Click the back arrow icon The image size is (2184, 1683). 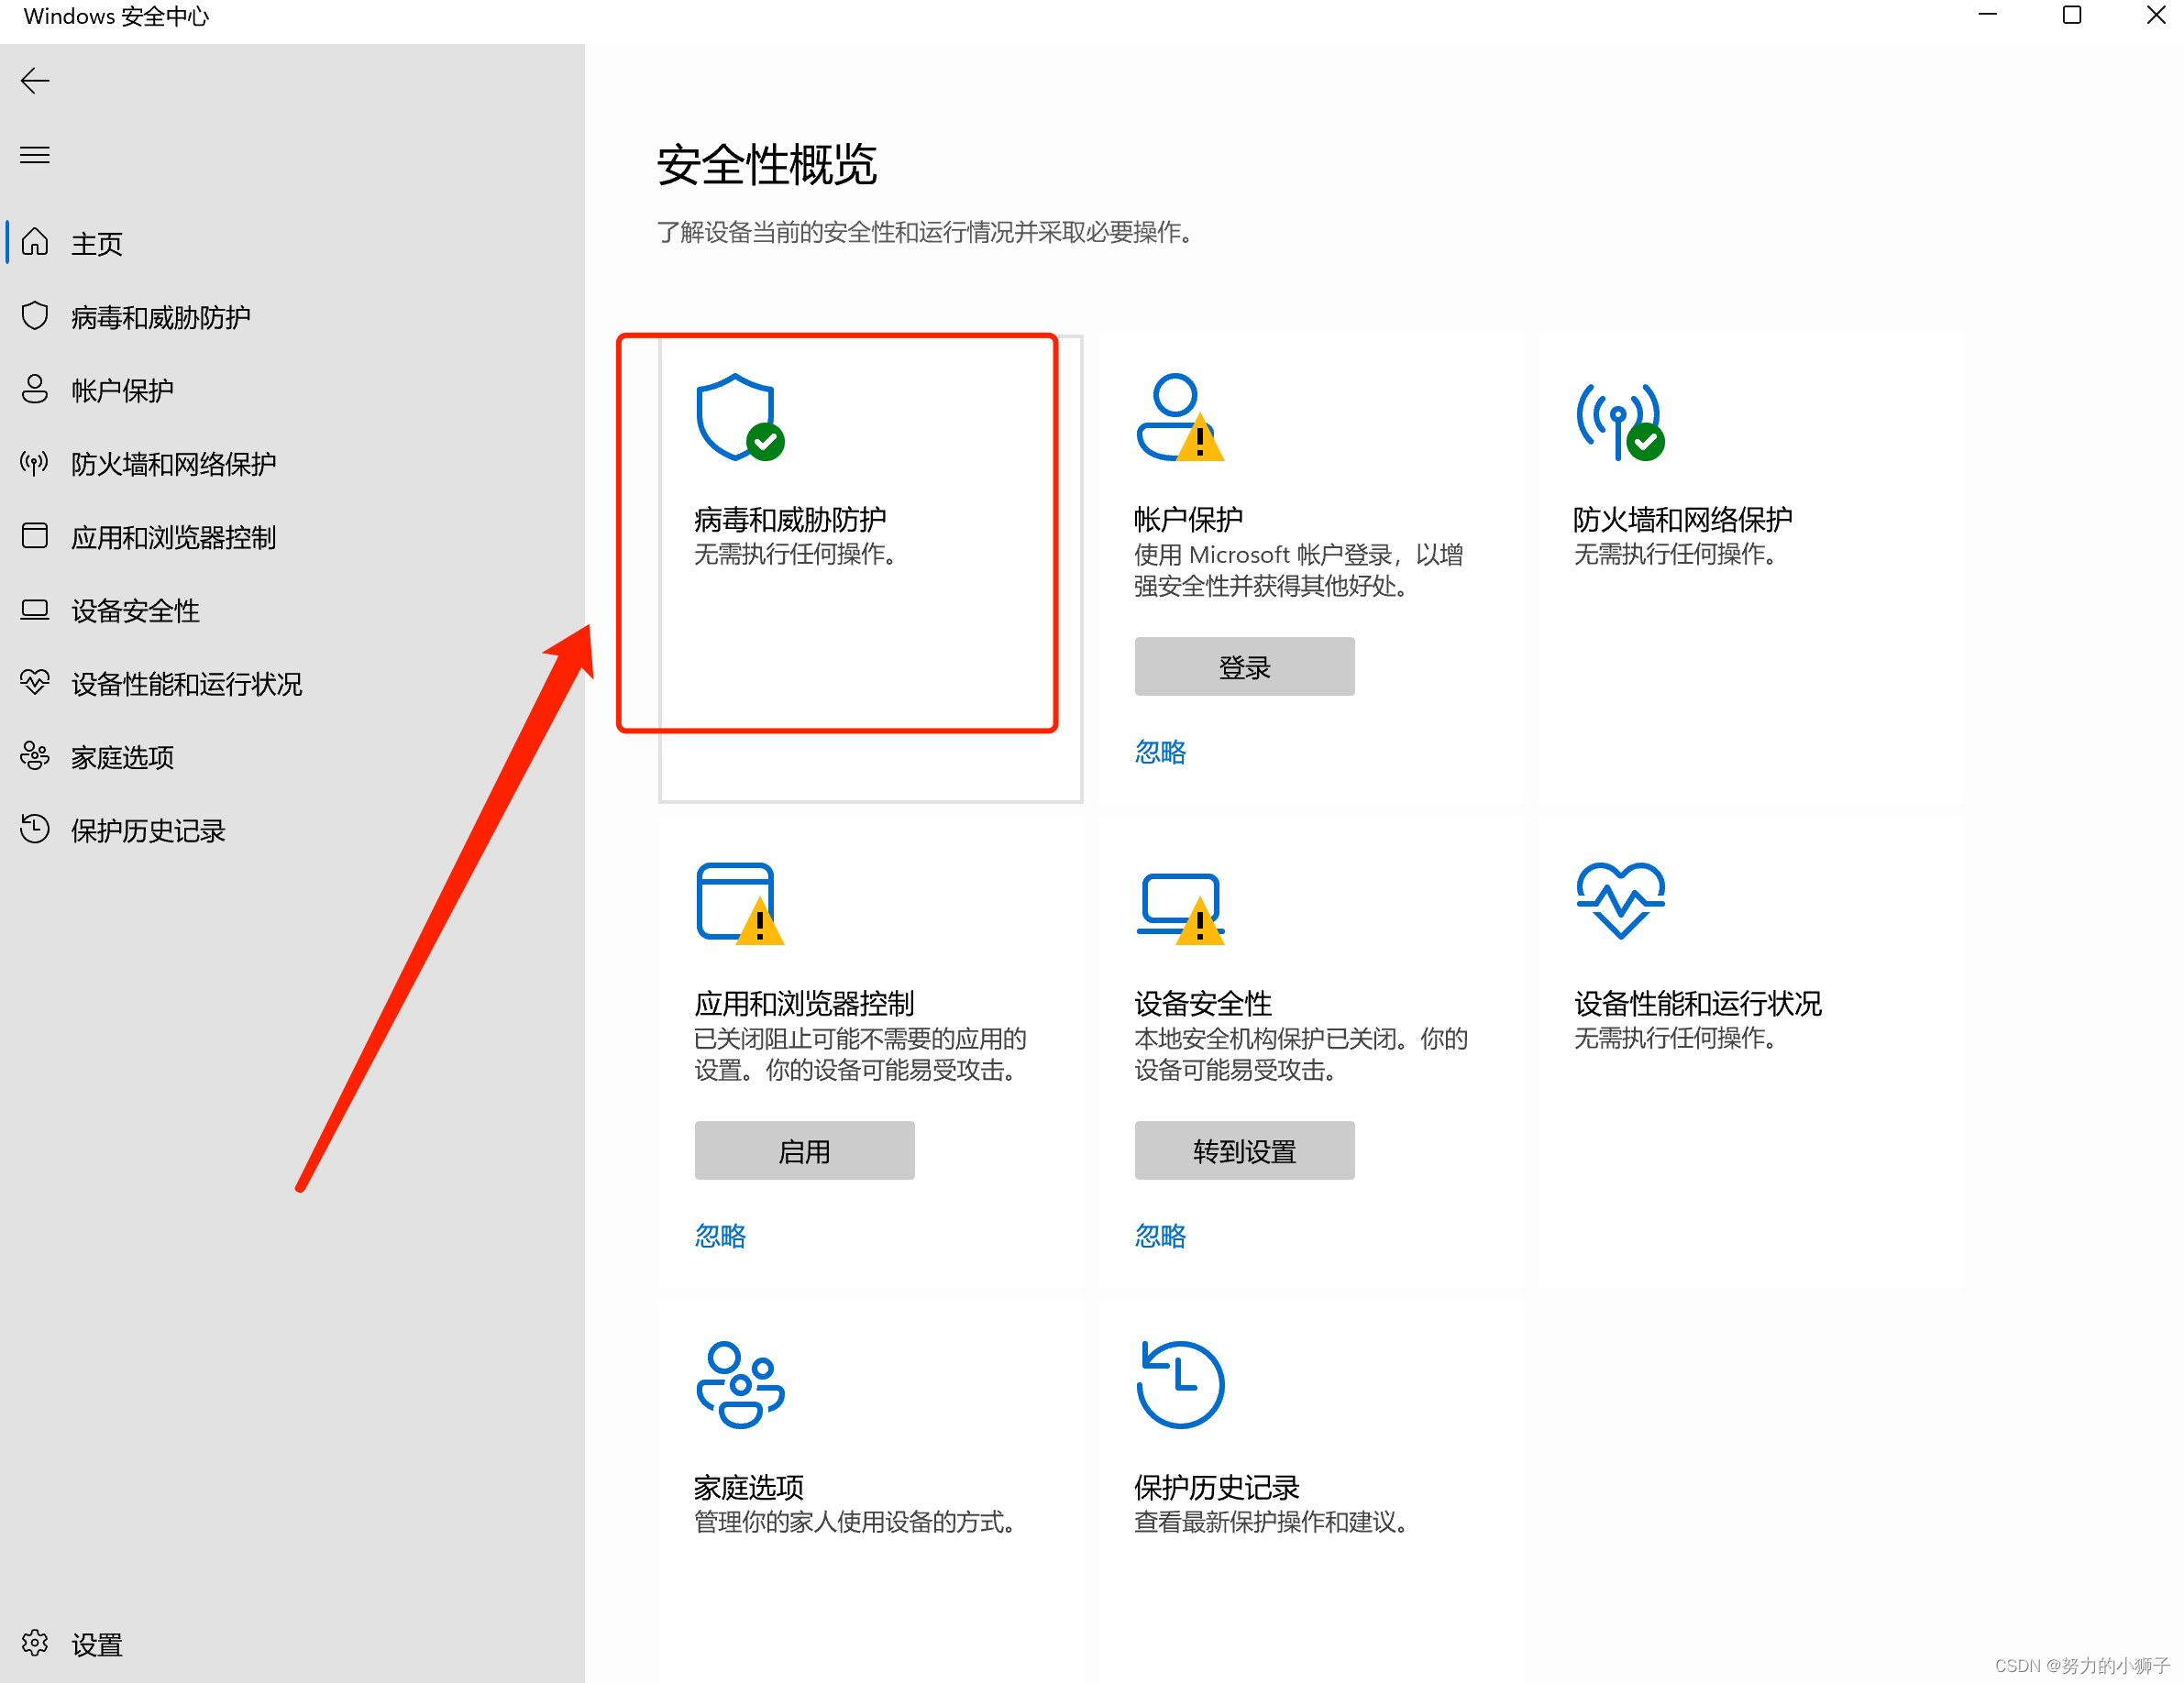35,80
